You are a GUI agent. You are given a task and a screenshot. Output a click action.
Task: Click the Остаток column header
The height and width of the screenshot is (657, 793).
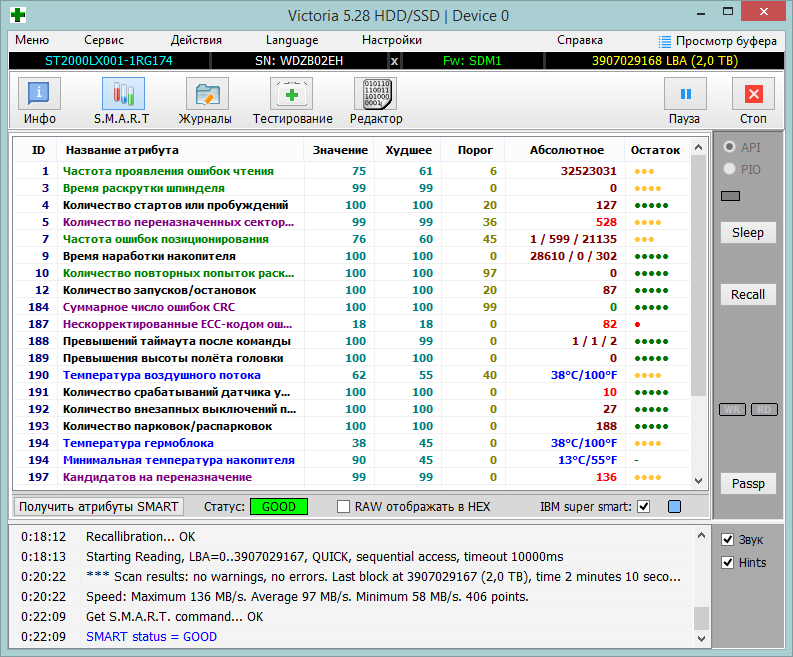[655, 150]
